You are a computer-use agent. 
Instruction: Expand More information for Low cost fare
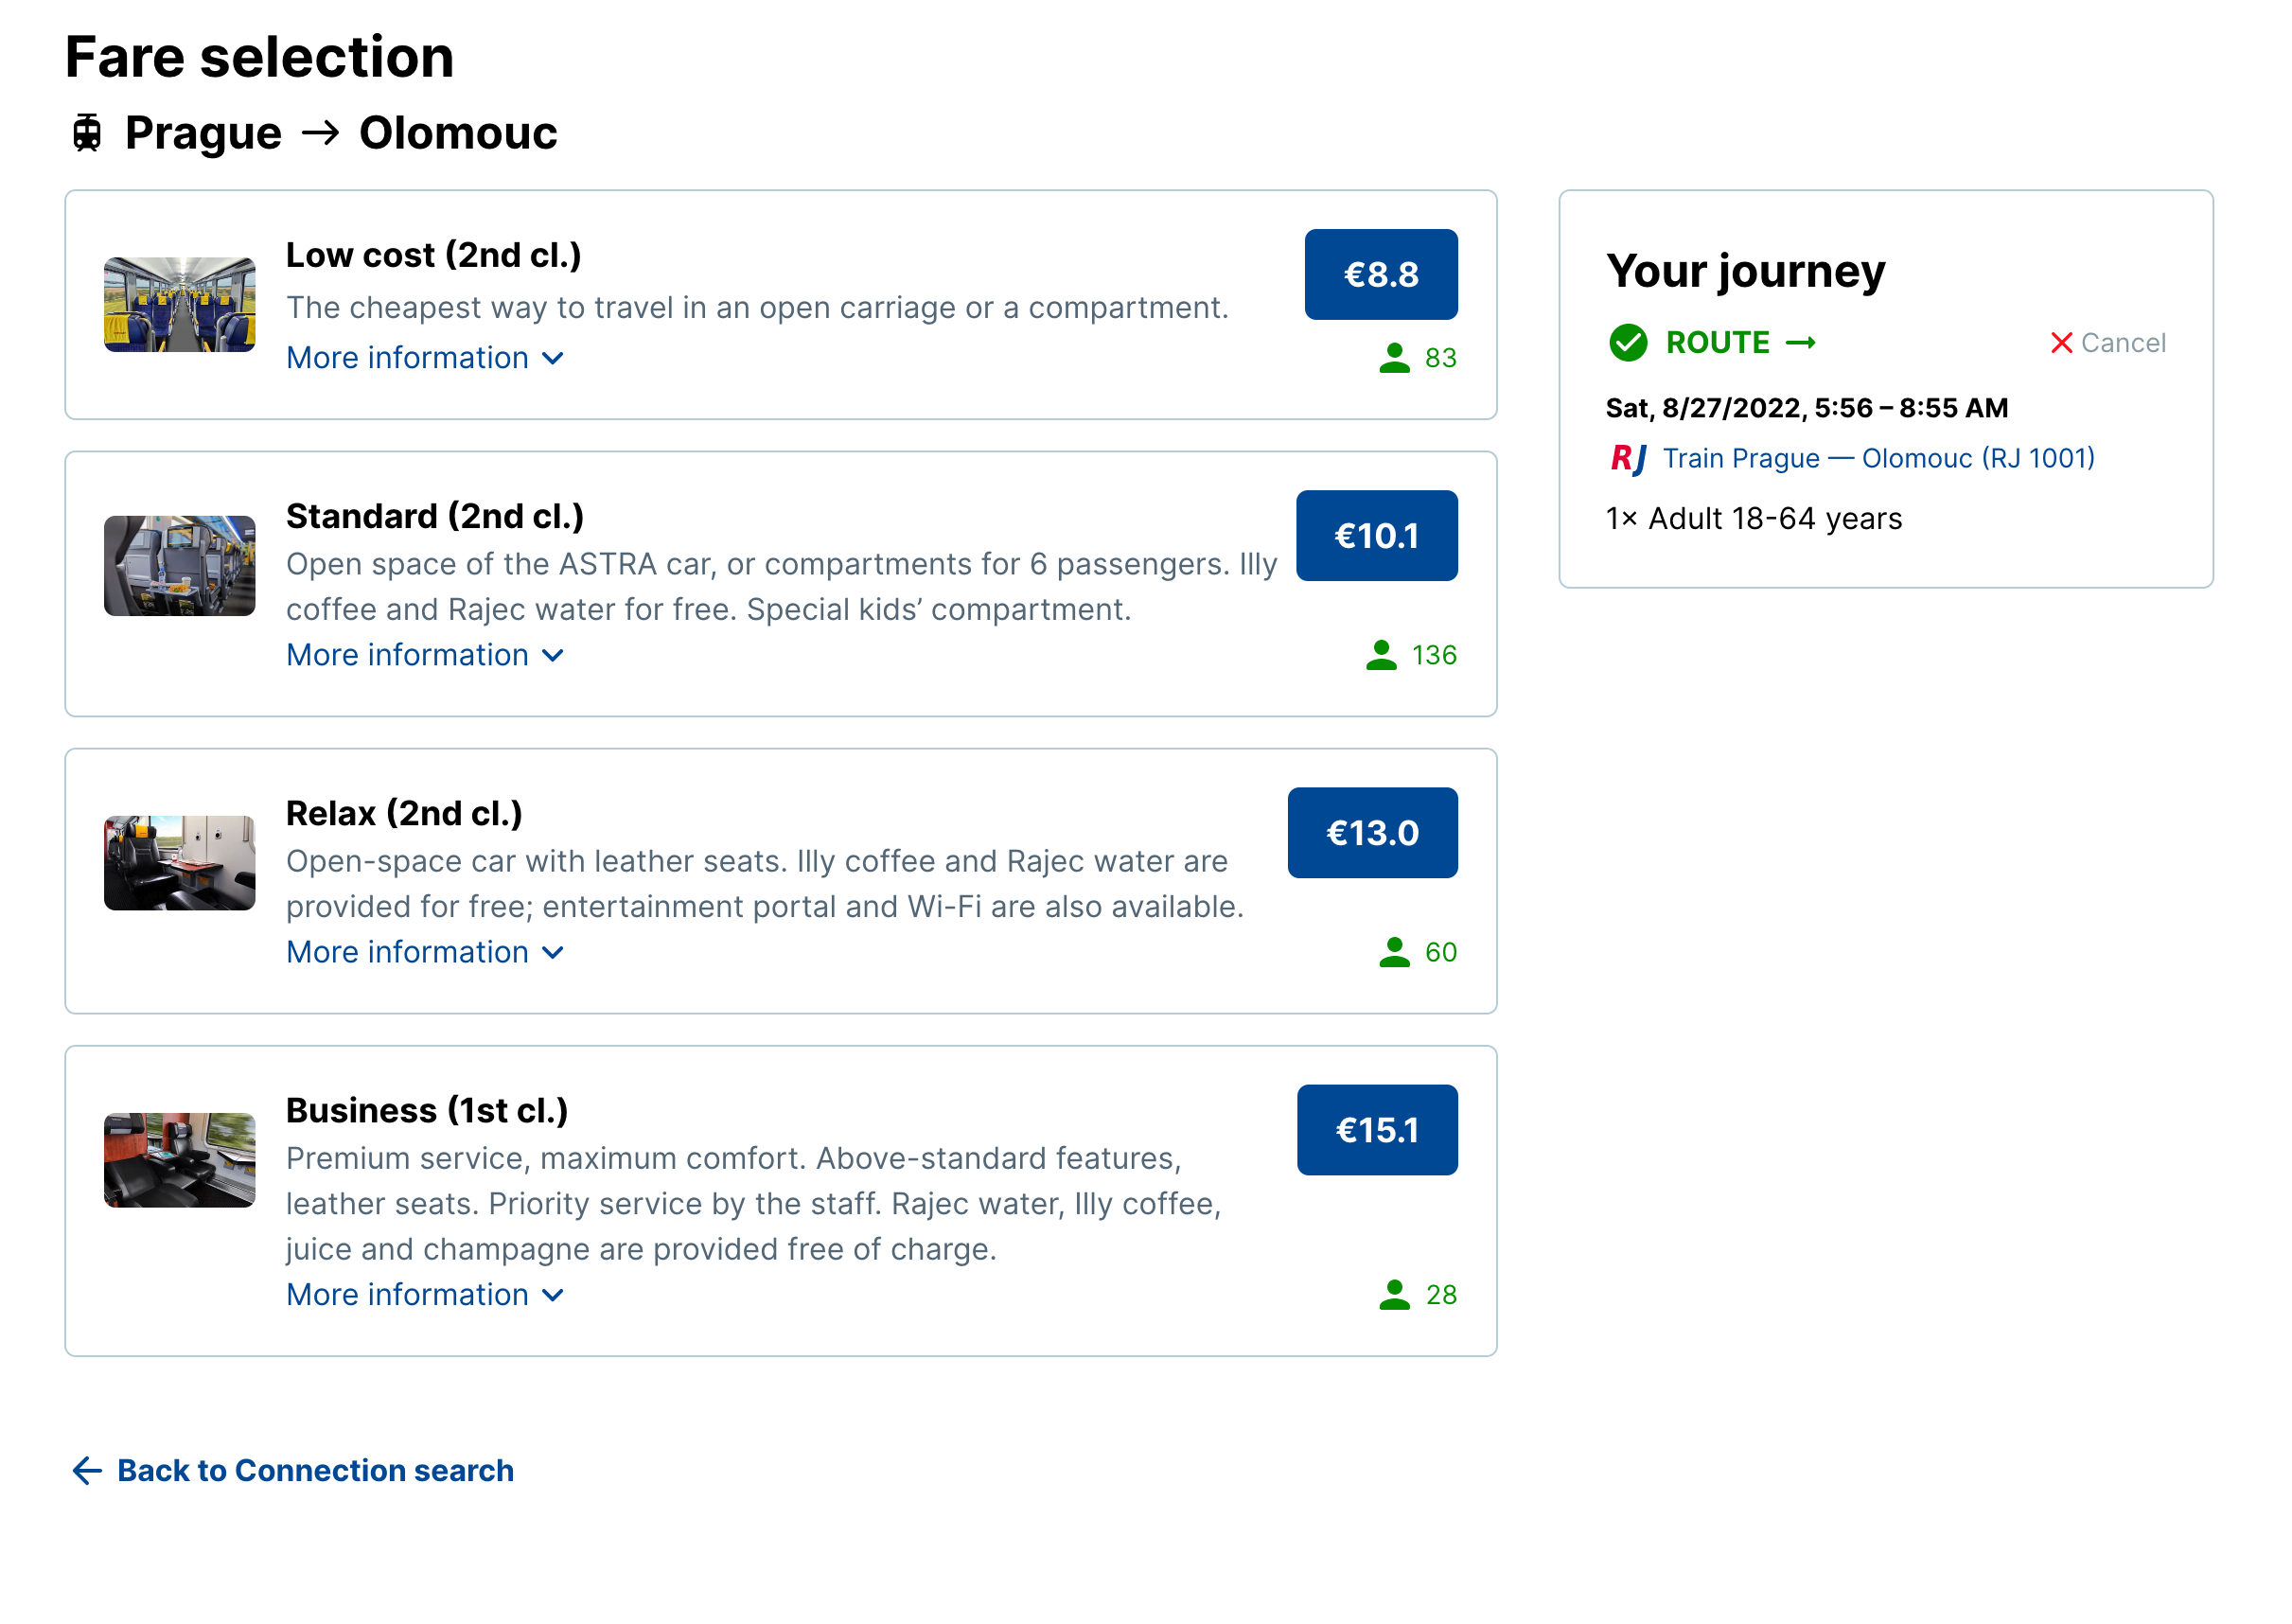tap(426, 358)
